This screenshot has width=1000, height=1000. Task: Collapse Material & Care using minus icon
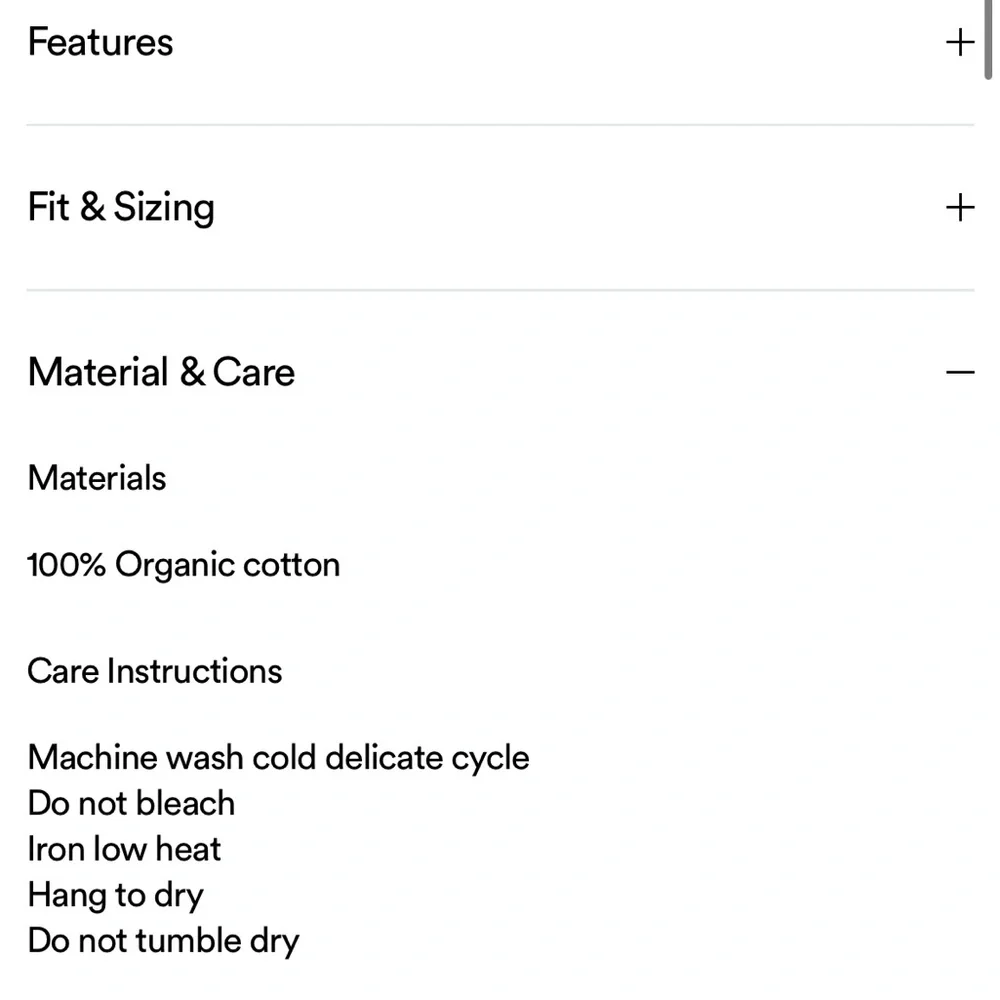(x=959, y=373)
